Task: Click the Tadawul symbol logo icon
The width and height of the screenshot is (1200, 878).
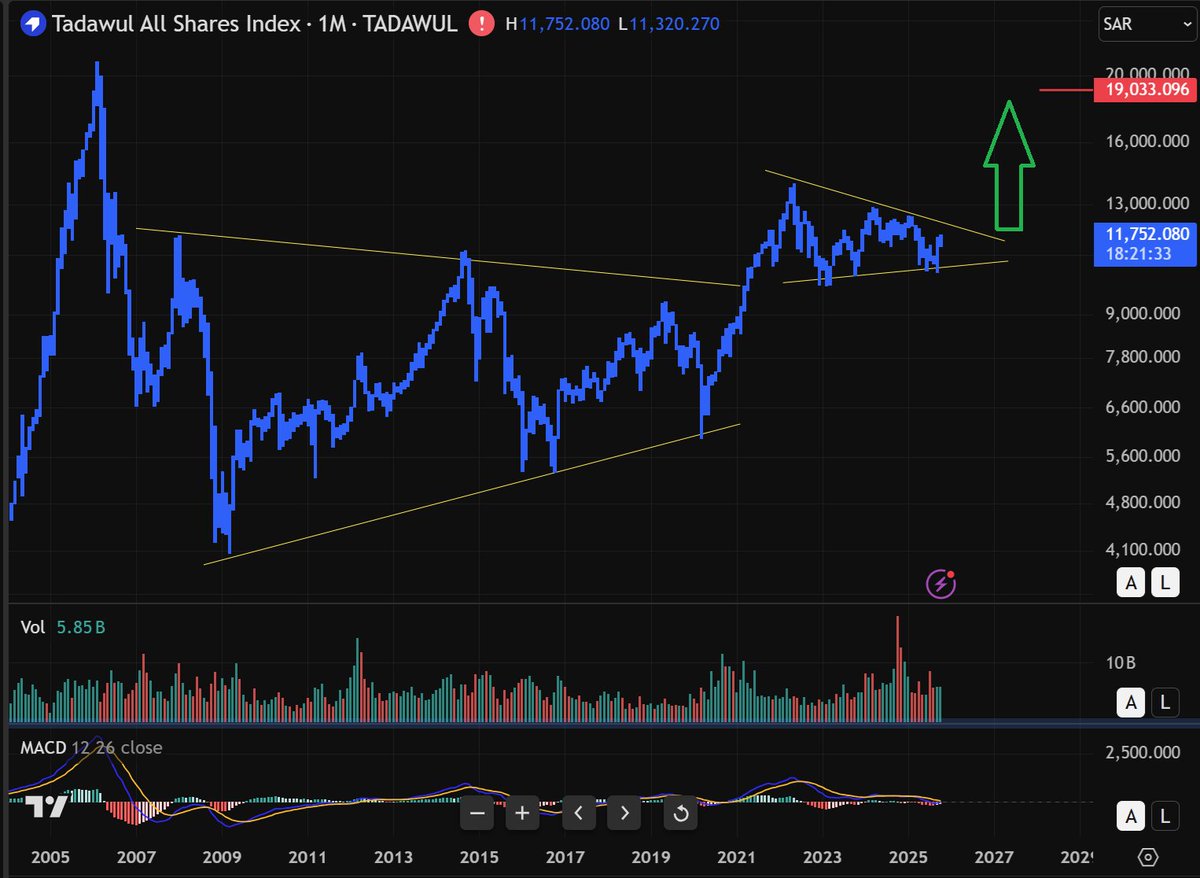Action: click(34, 23)
